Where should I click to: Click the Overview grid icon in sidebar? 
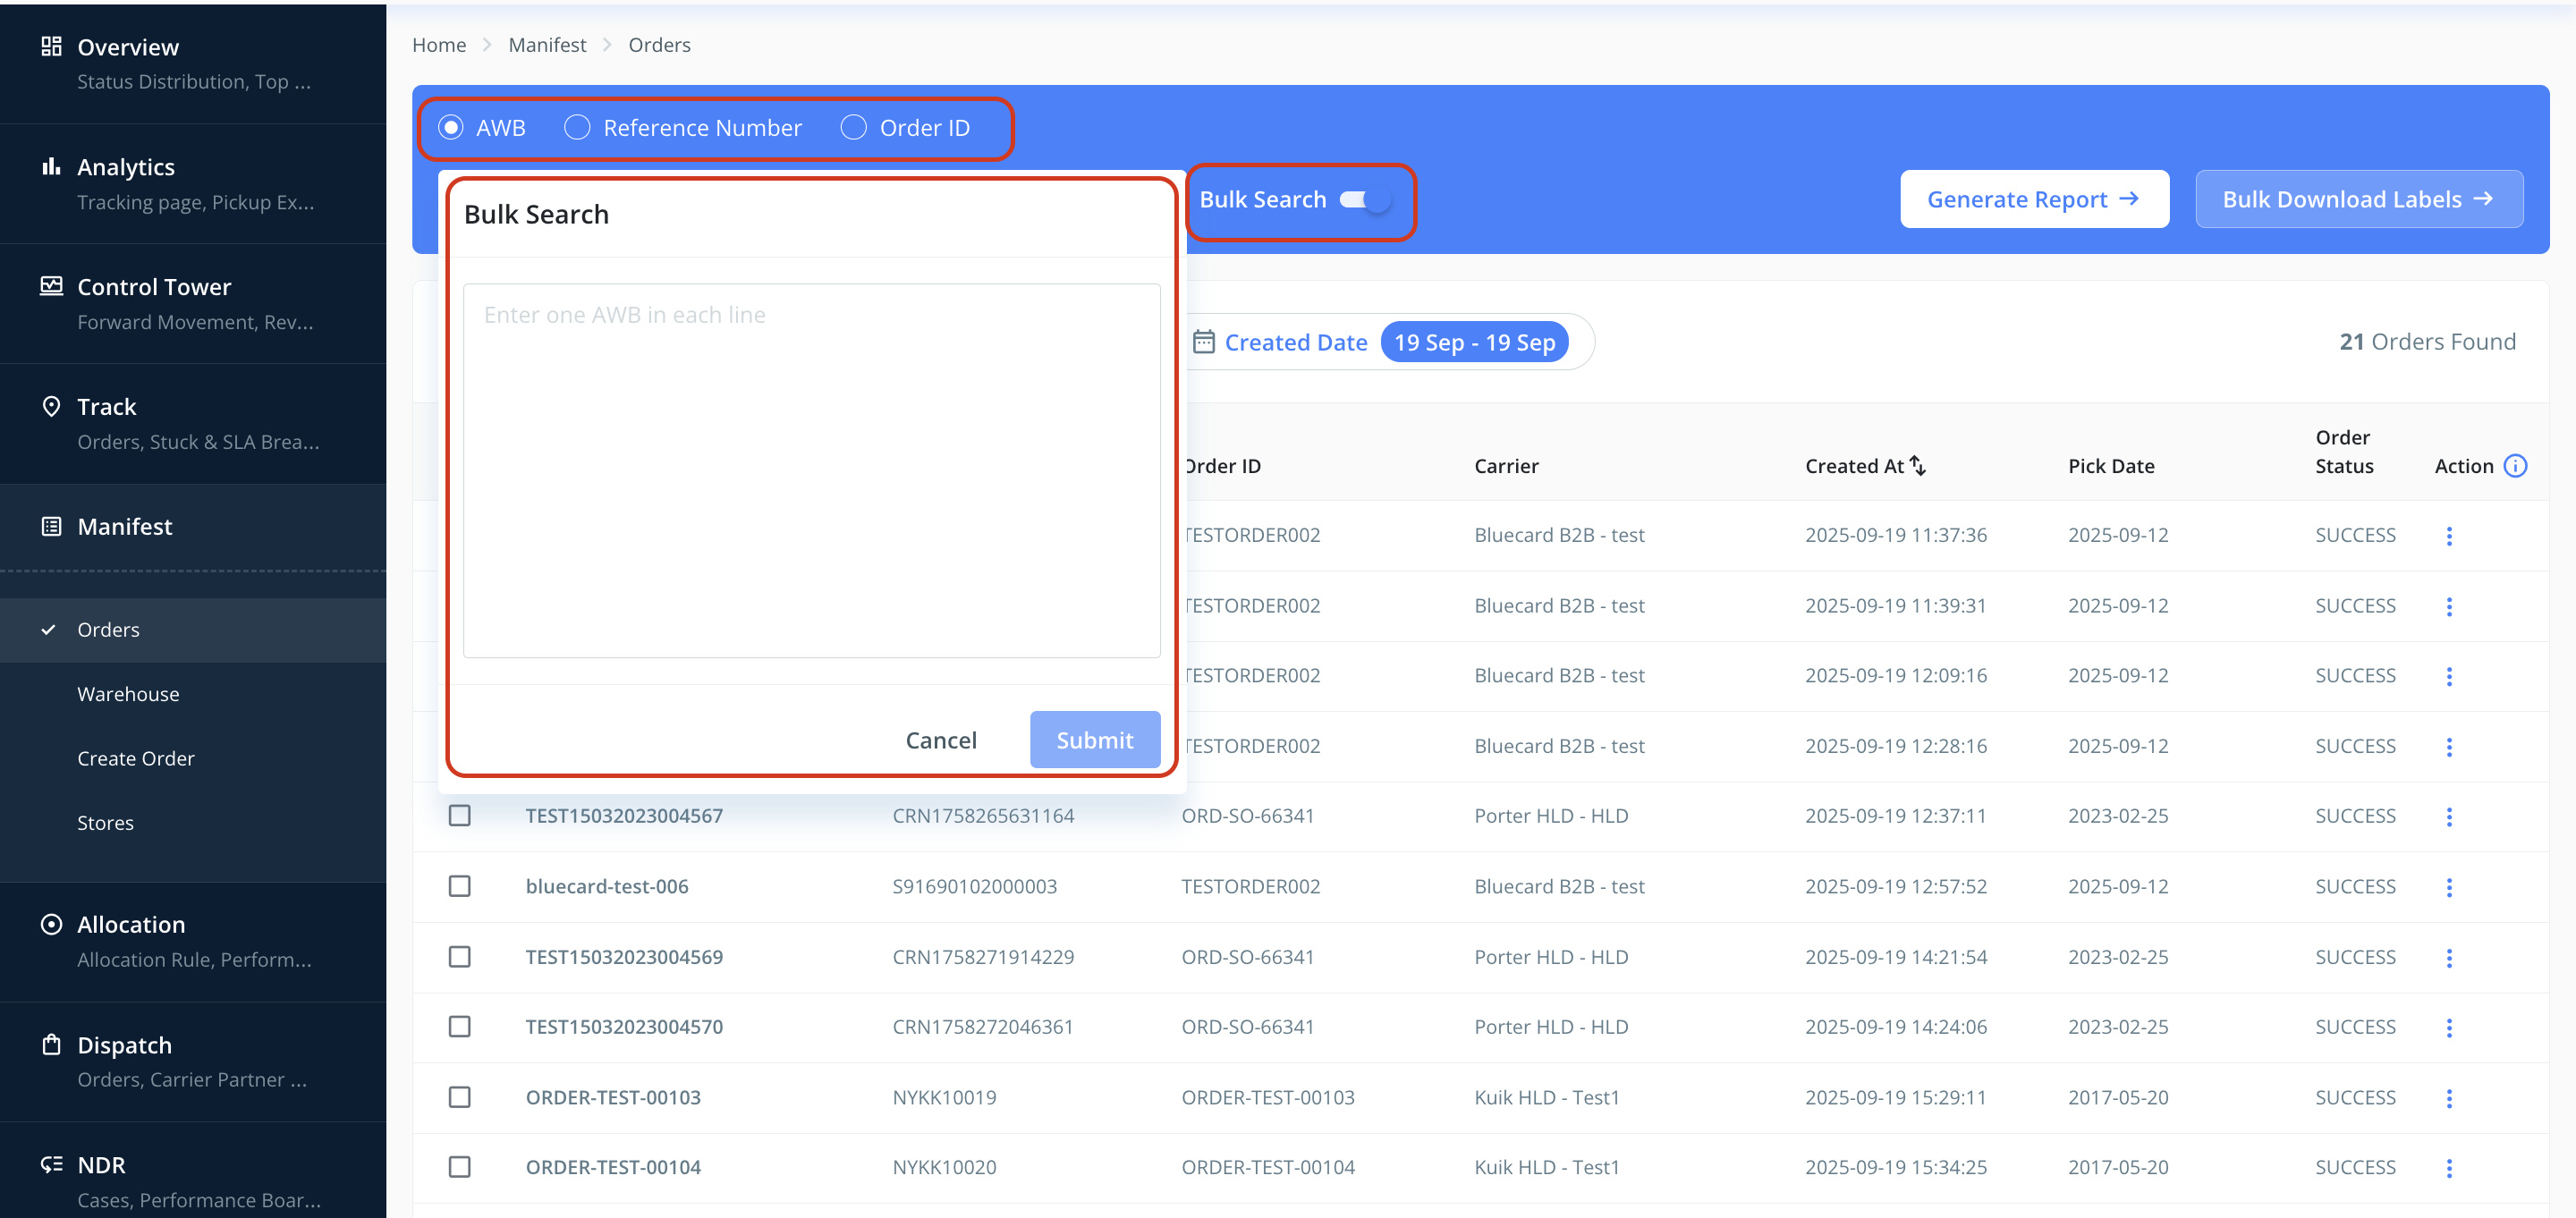(x=51, y=46)
